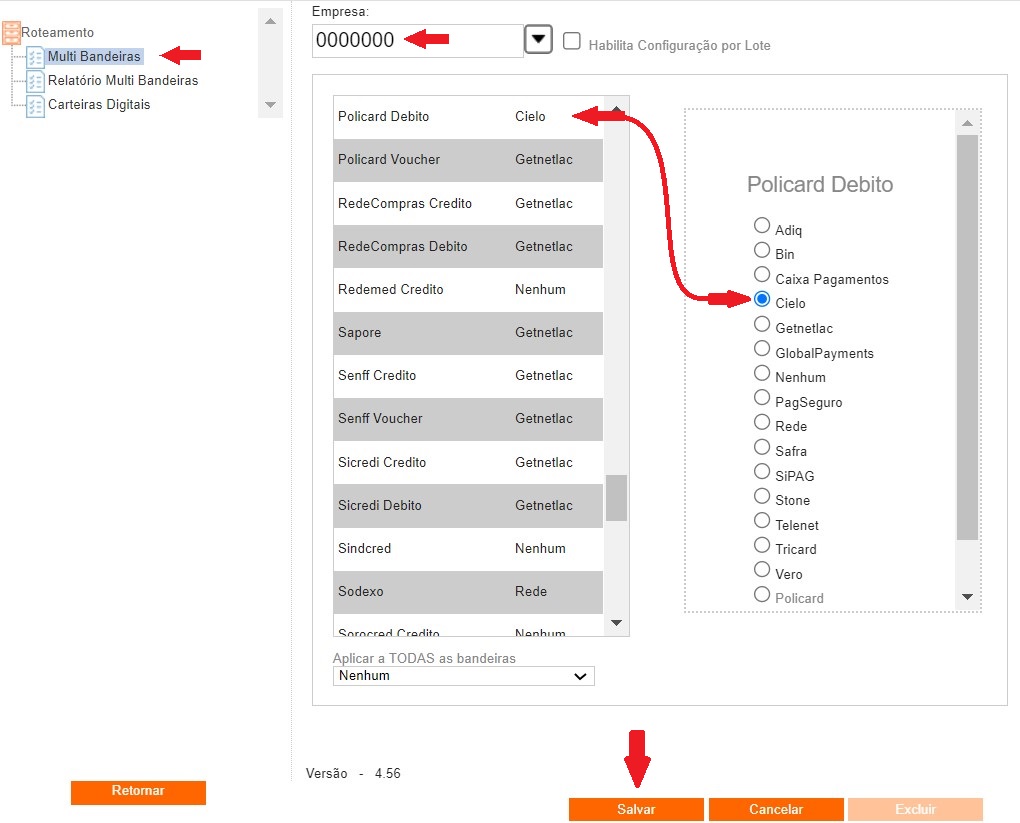Screen dimensions: 1020x823
Task: Select the Sapore row
Action: pos(468,333)
